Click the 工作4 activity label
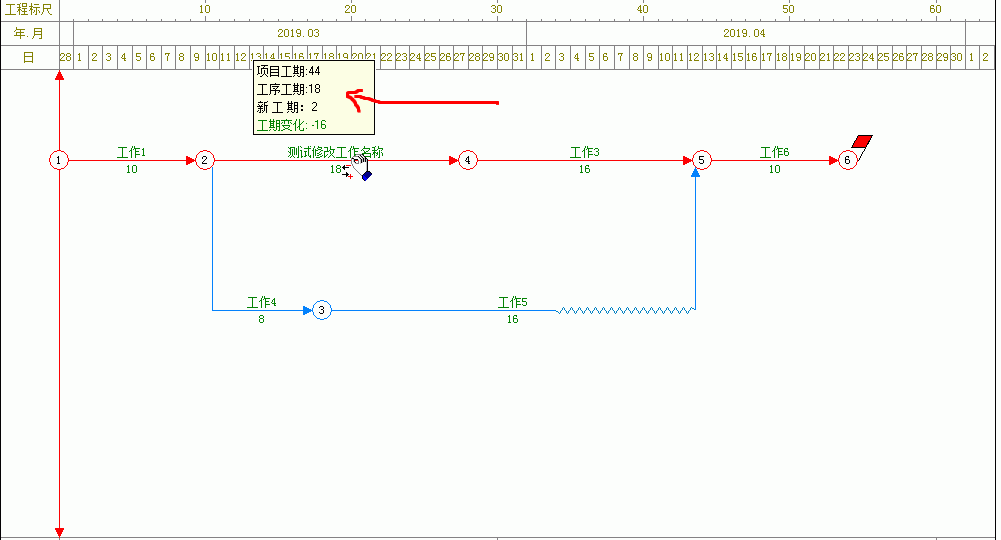This screenshot has height=540, width=1001. point(262,303)
